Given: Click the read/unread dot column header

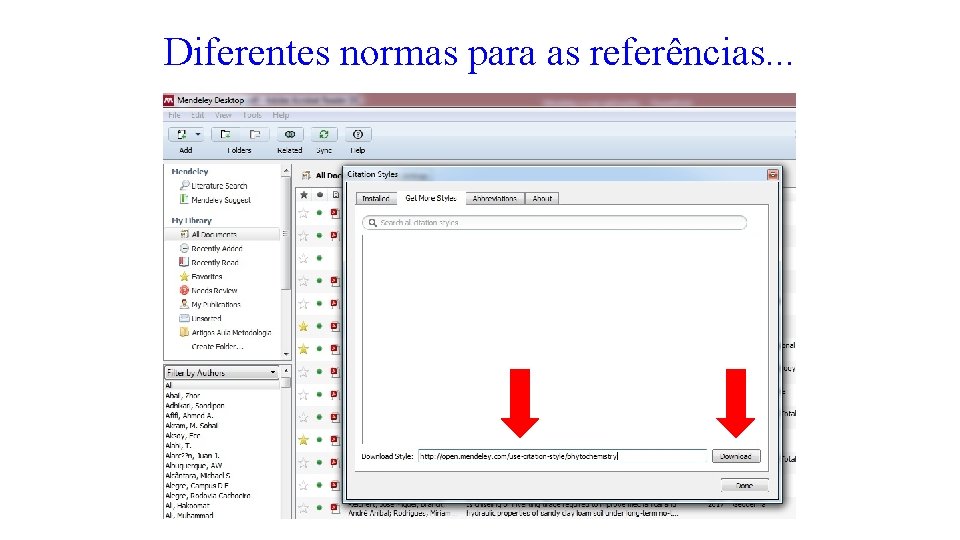Looking at the screenshot, I should point(320,195).
